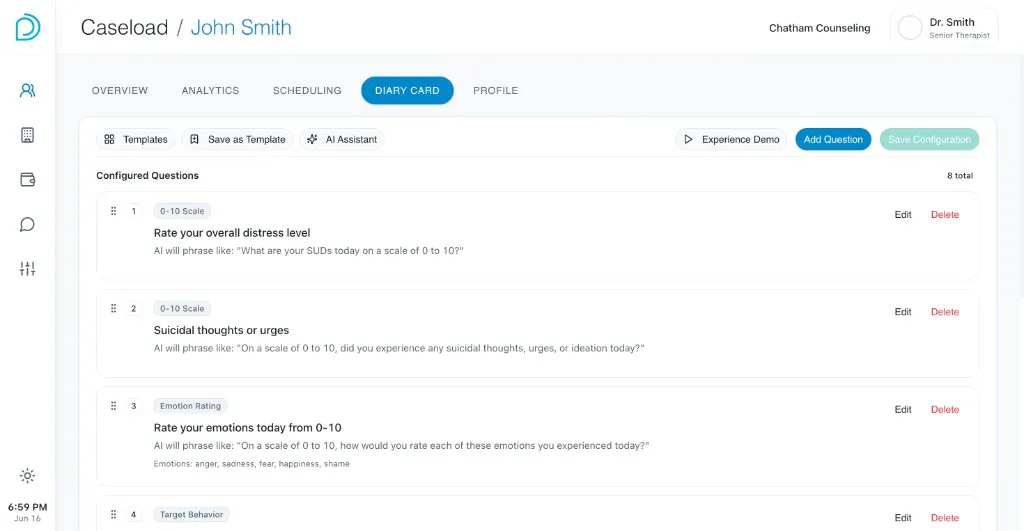Click the 6:59 PM clock display

(x=27, y=507)
